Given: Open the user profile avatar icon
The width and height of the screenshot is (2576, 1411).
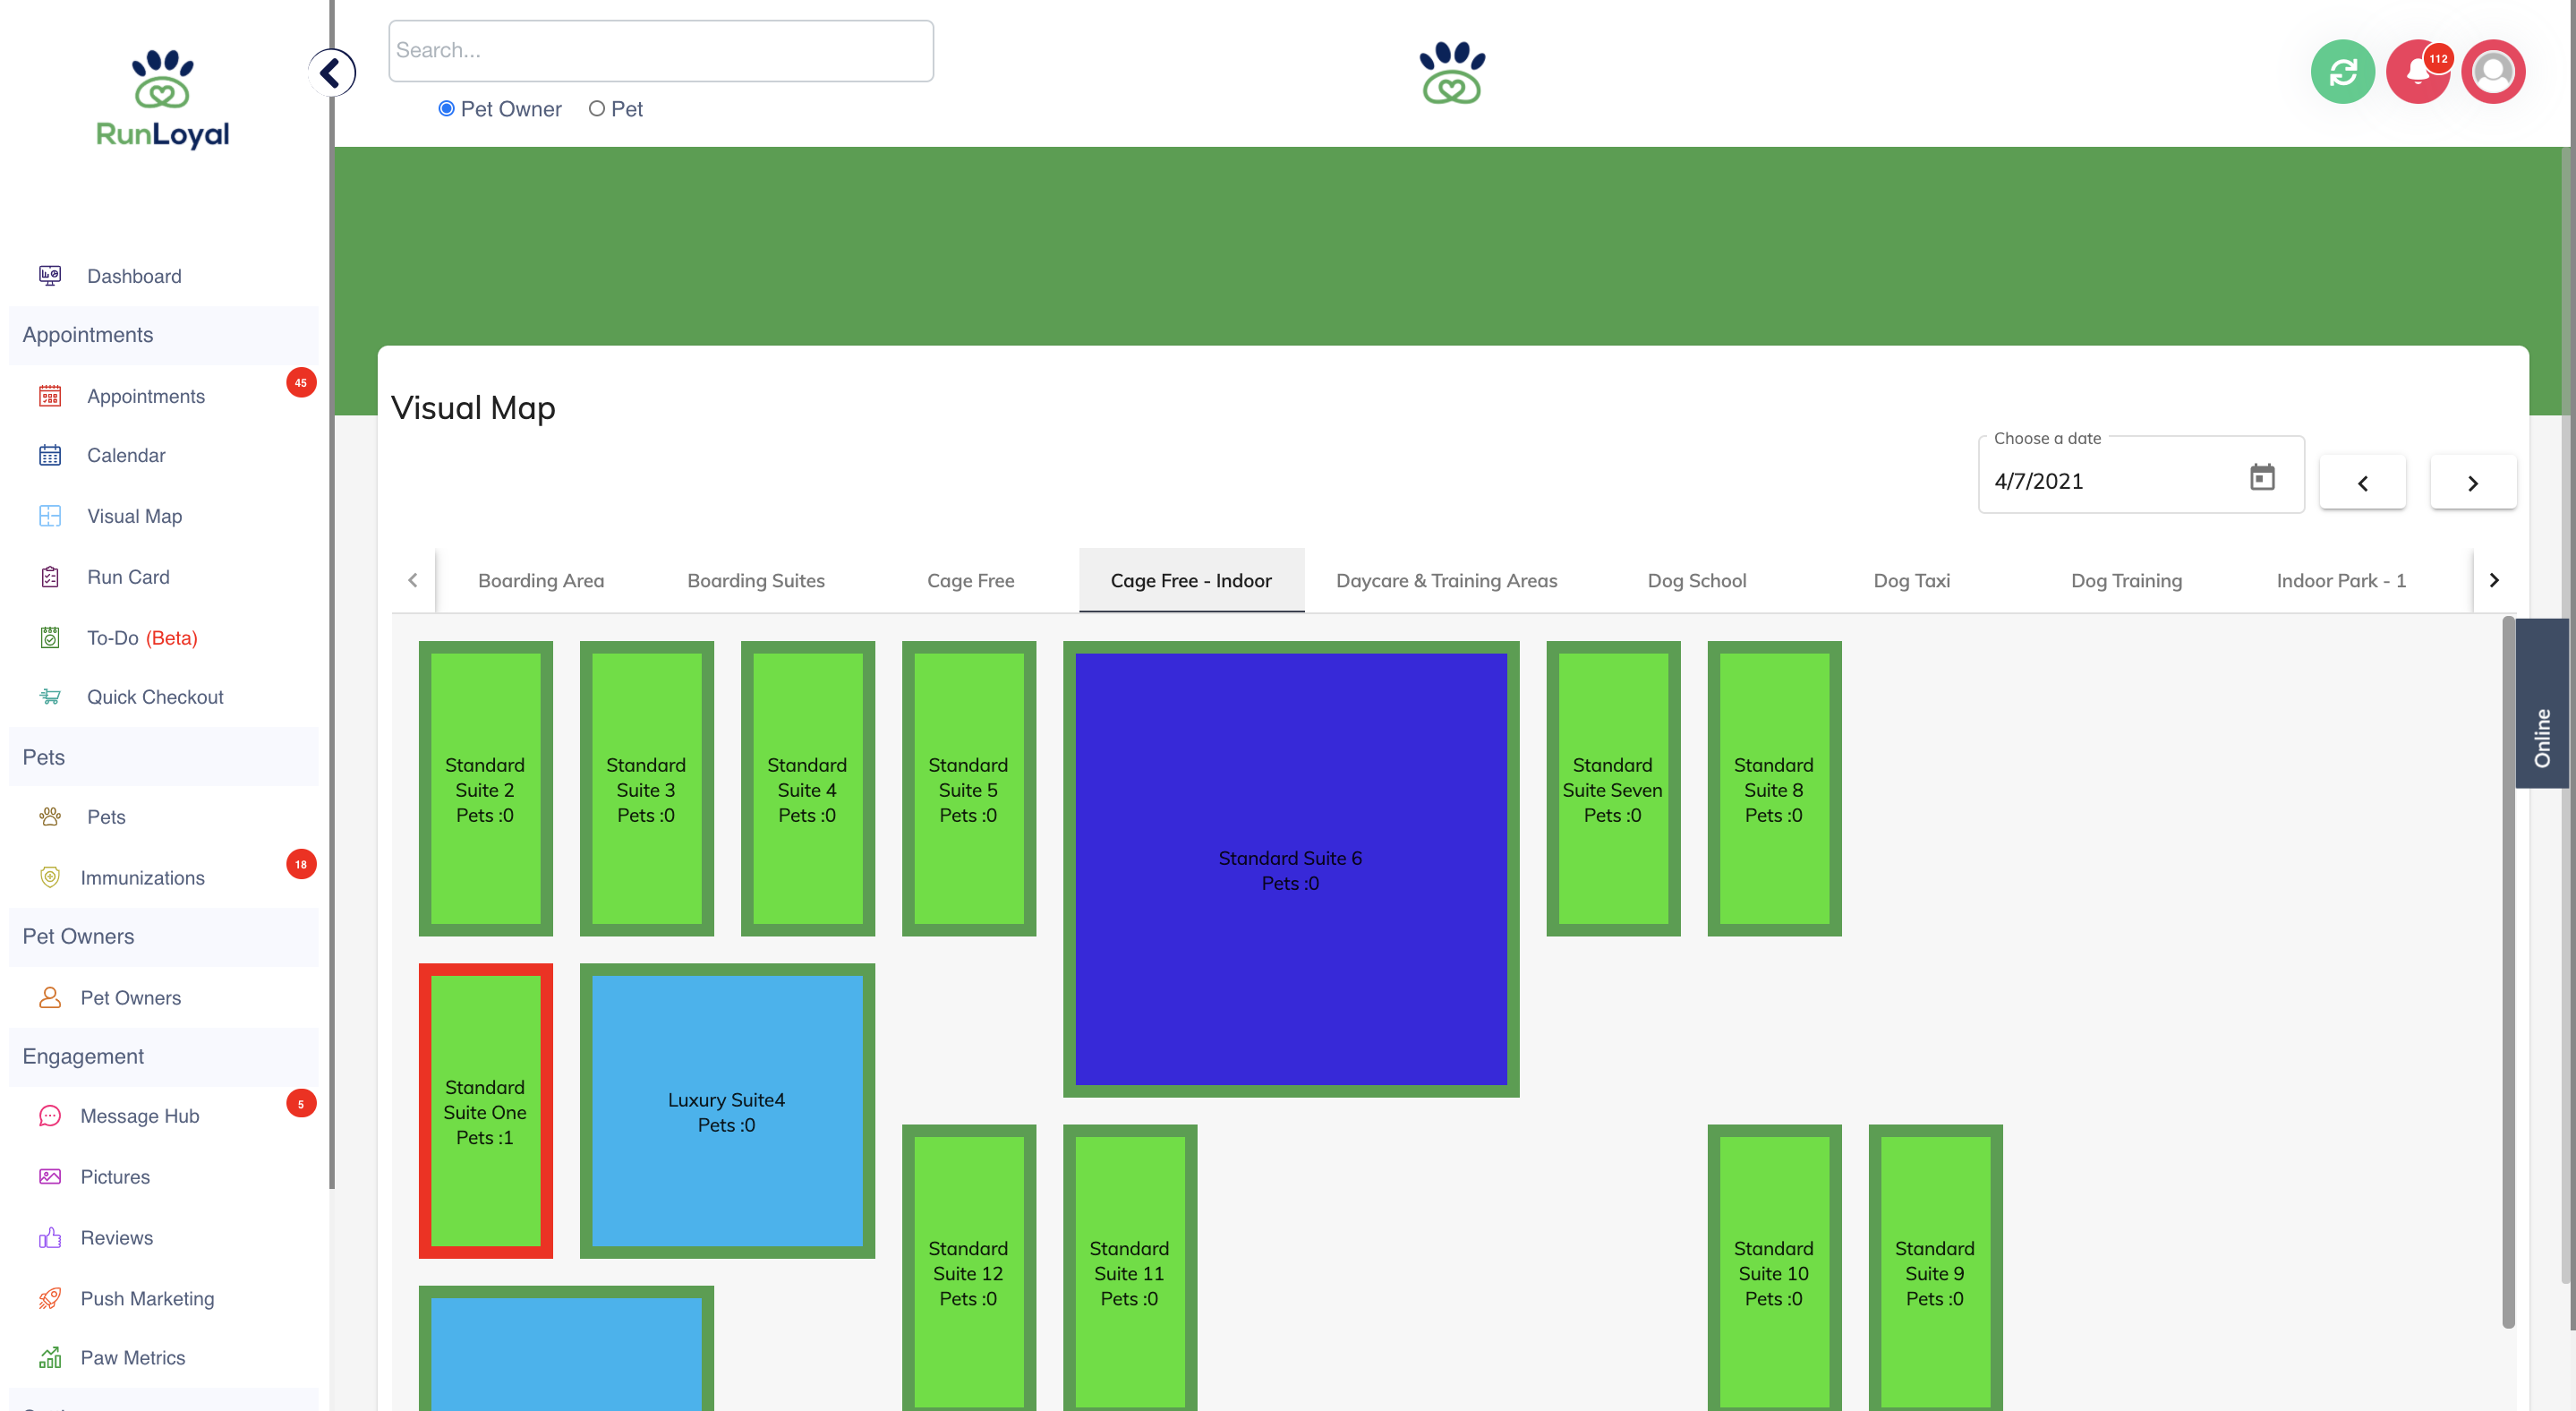Looking at the screenshot, I should pyautogui.click(x=2492, y=72).
